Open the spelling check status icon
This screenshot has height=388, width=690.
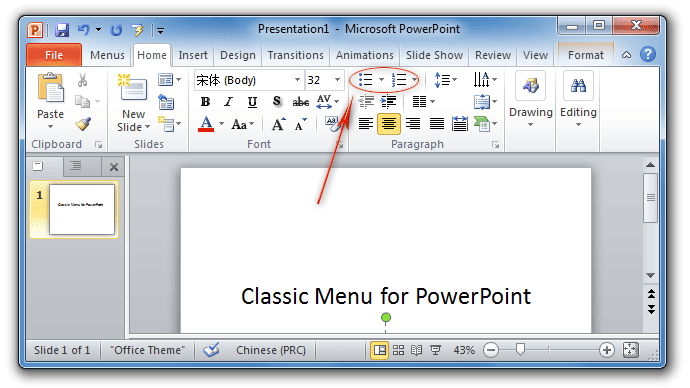tap(212, 350)
